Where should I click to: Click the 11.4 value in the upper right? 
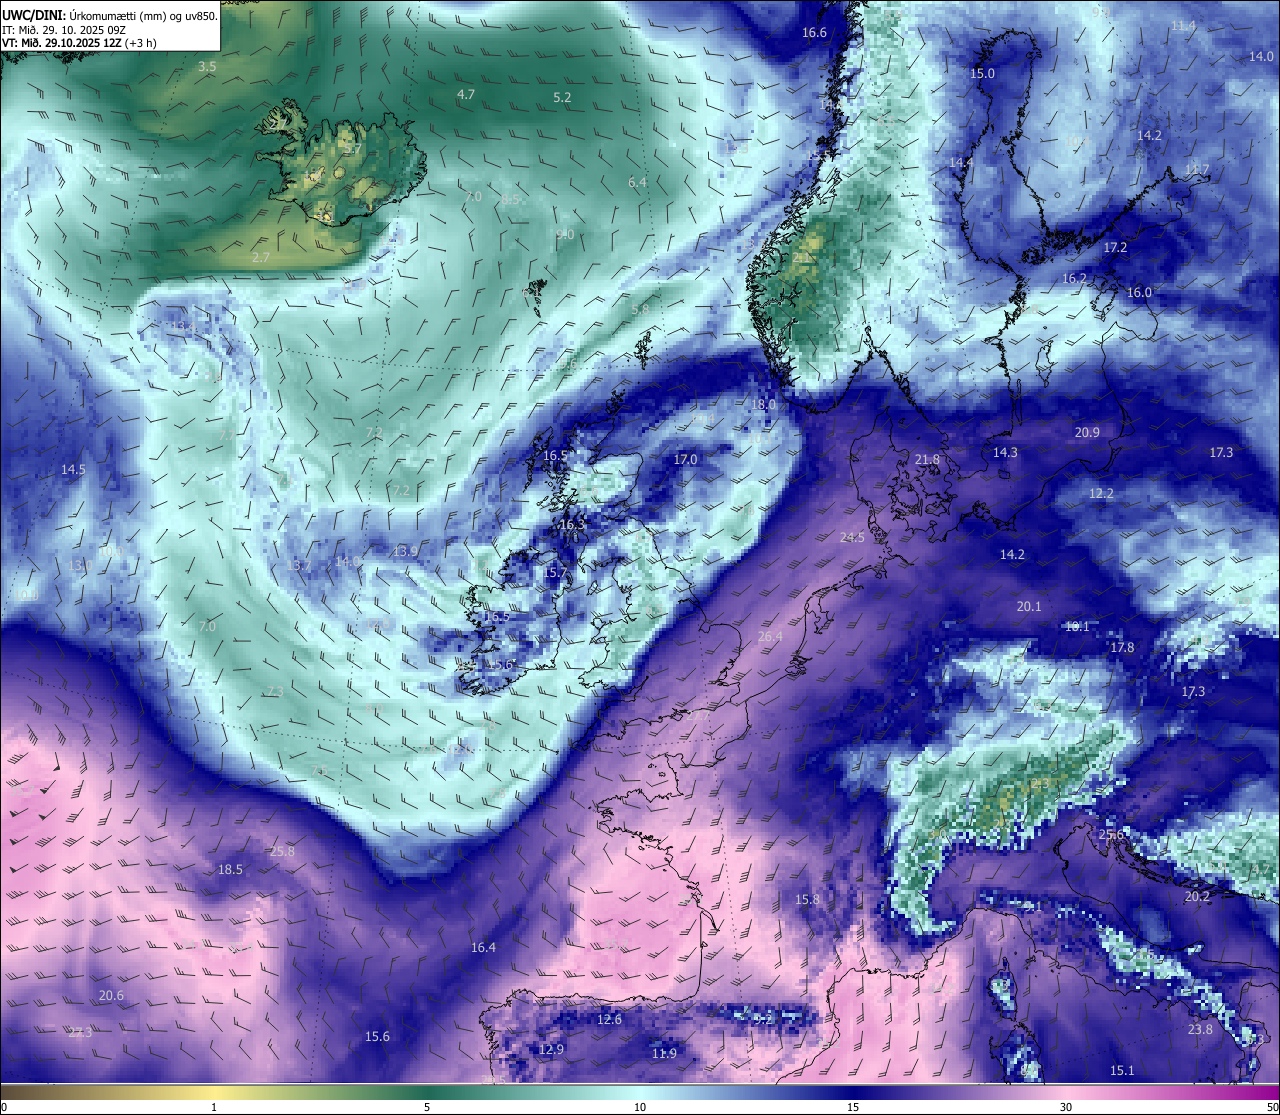[x=1183, y=26]
